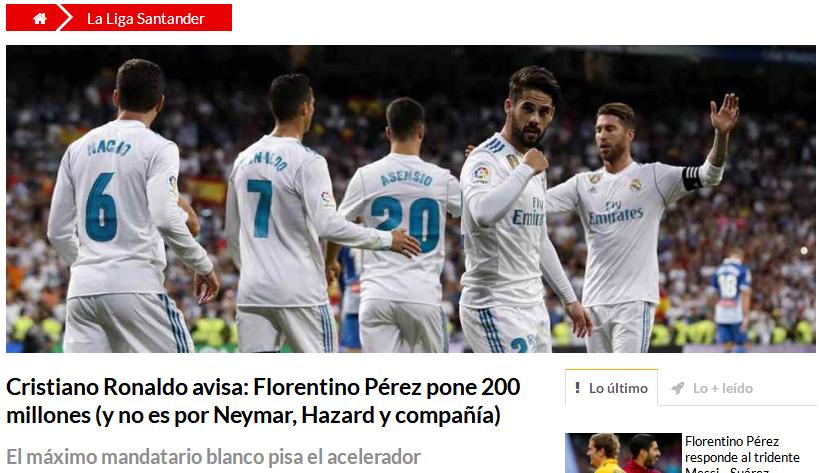Click the rocket icon beside Lo + leído
This screenshot has width=819, height=473.
coord(677,388)
